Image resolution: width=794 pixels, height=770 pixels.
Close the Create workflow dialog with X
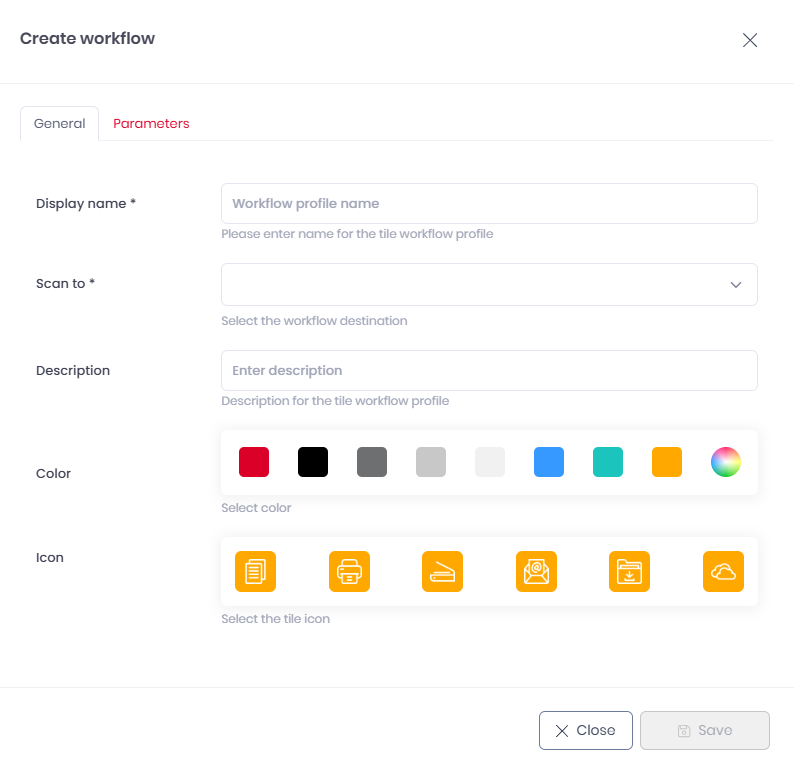click(x=749, y=40)
